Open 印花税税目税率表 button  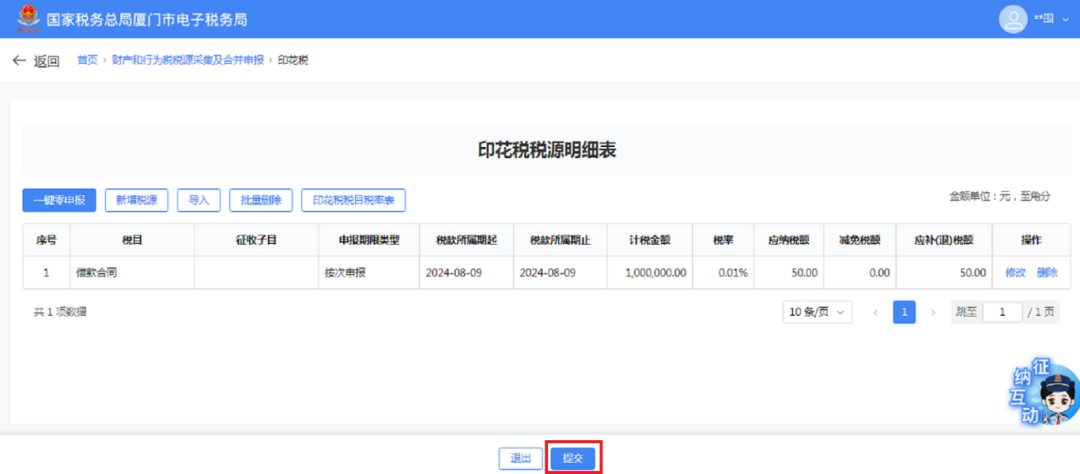coord(353,200)
